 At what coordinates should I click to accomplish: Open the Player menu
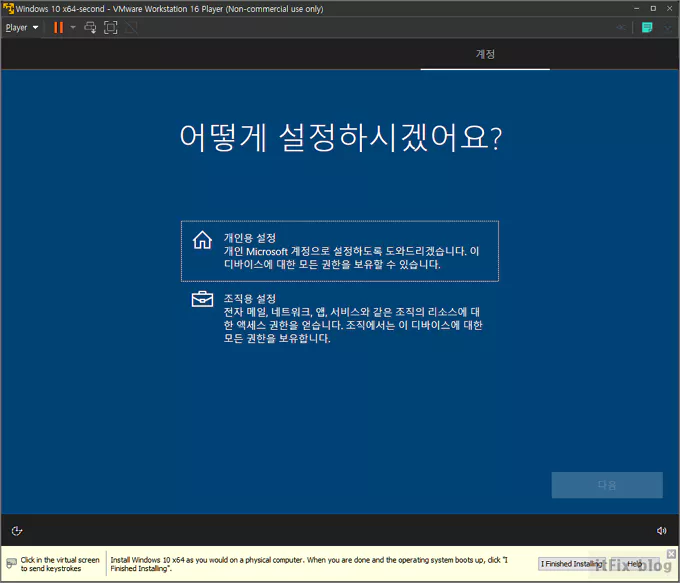coord(22,28)
